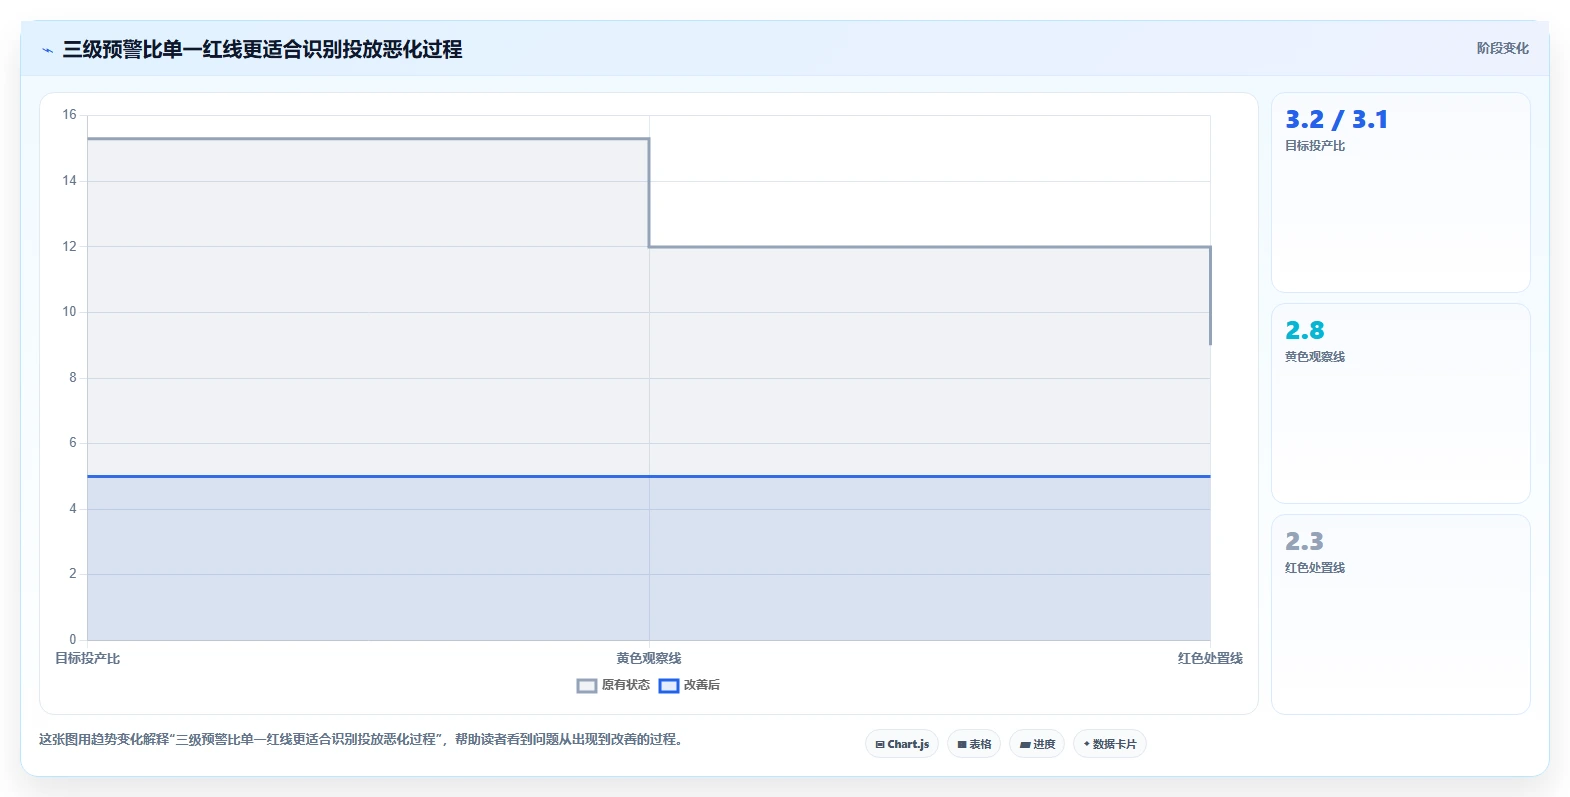Click the y-axis tick label 0
The image size is (1570, 797).
pyautogui.click(x=72, y=640)
